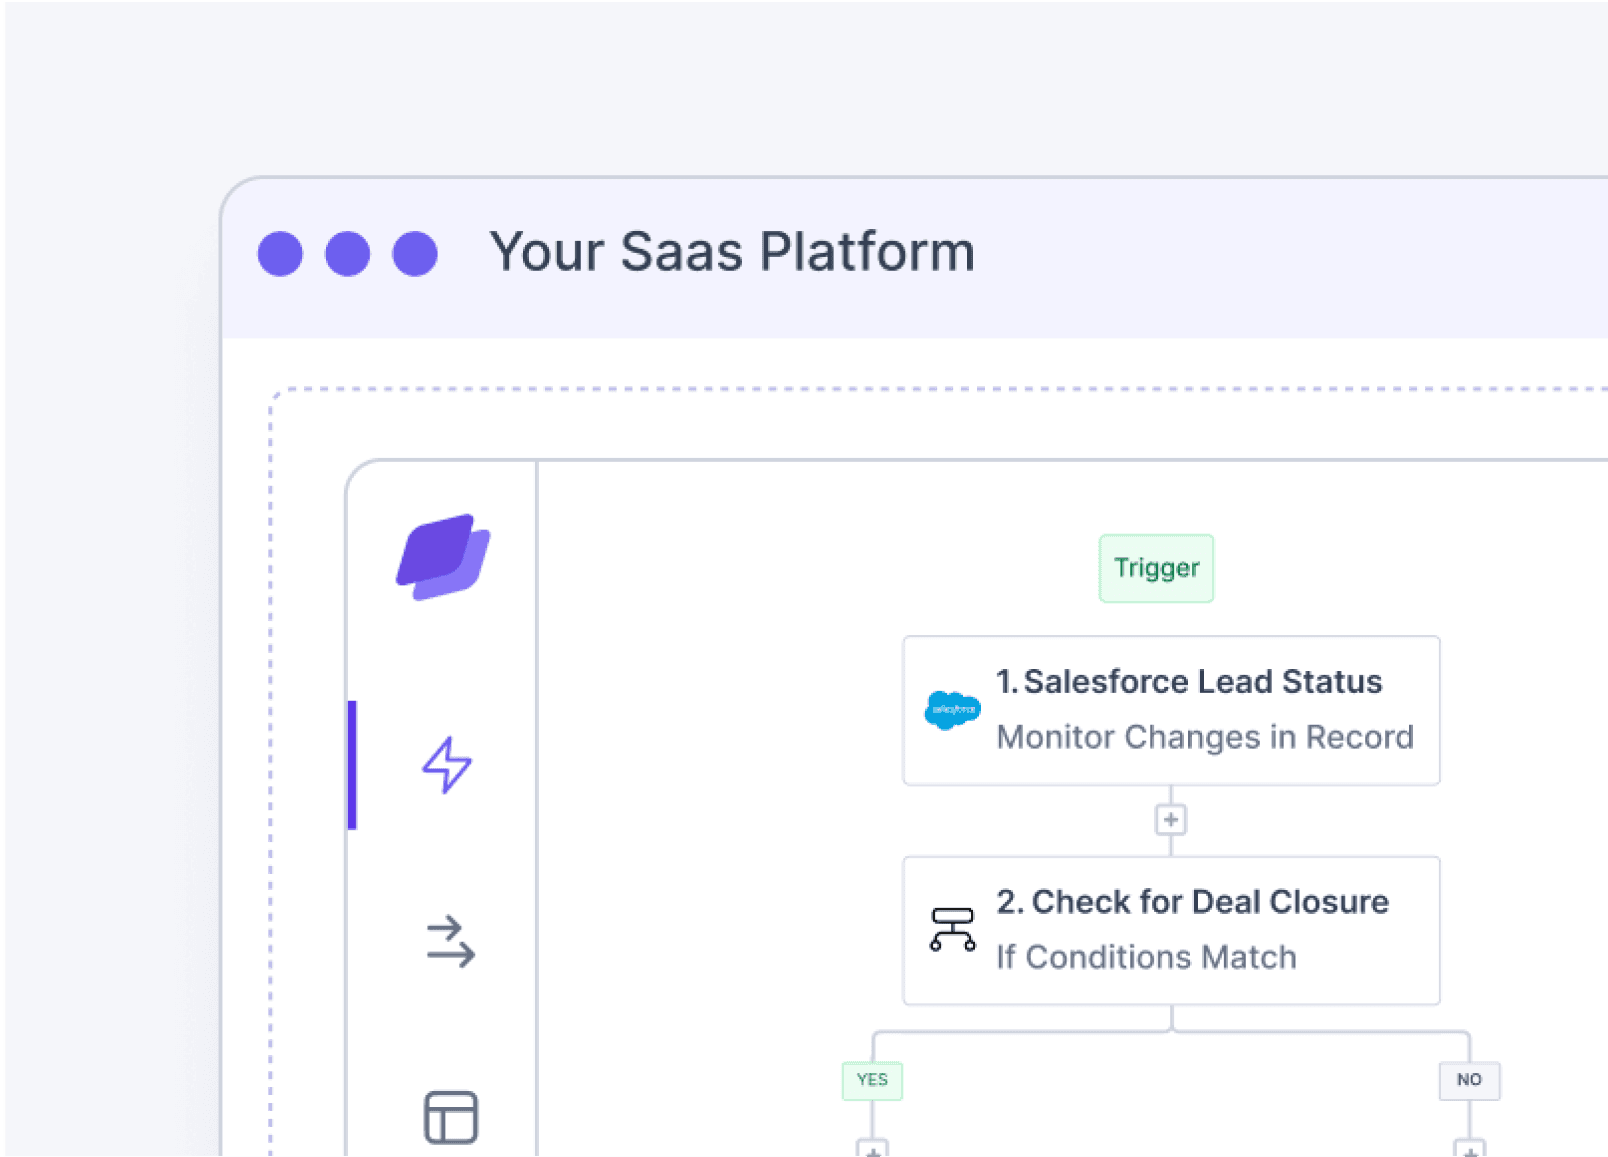This screenshot has width=1608, height=1157.
Task: Click the second purple window dot
Action: tap(347, 253)
